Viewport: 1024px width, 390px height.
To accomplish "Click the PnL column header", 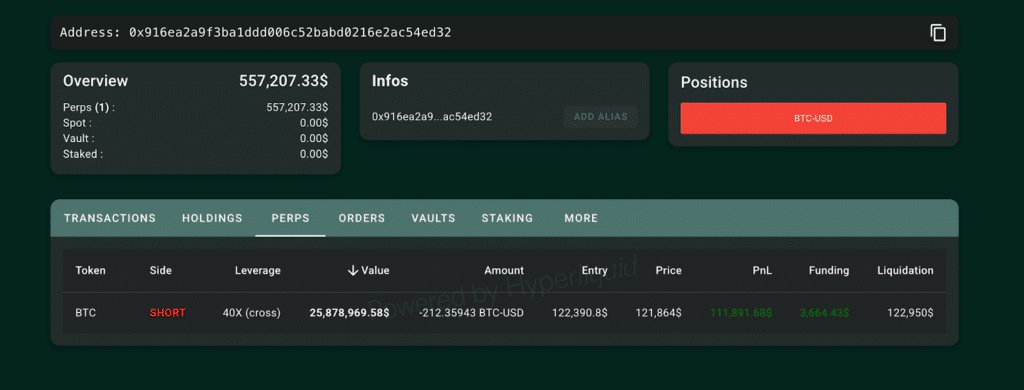I will coord(762,270).
